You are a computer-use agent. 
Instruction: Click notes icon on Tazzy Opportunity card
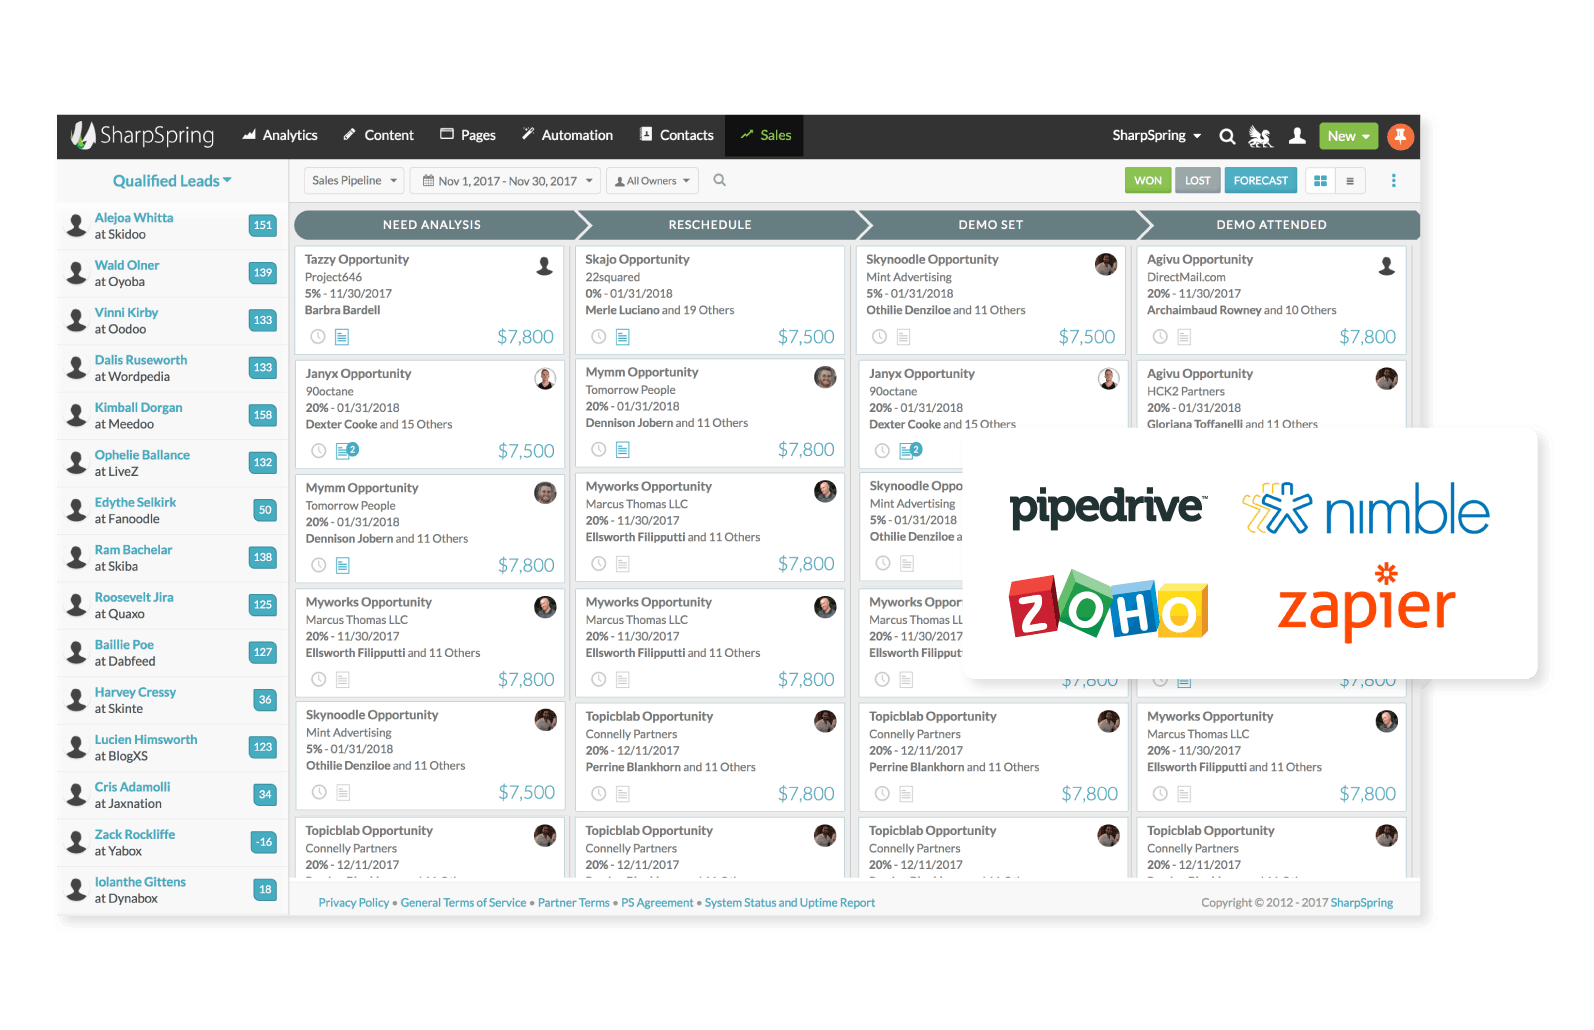click(342, 337)
